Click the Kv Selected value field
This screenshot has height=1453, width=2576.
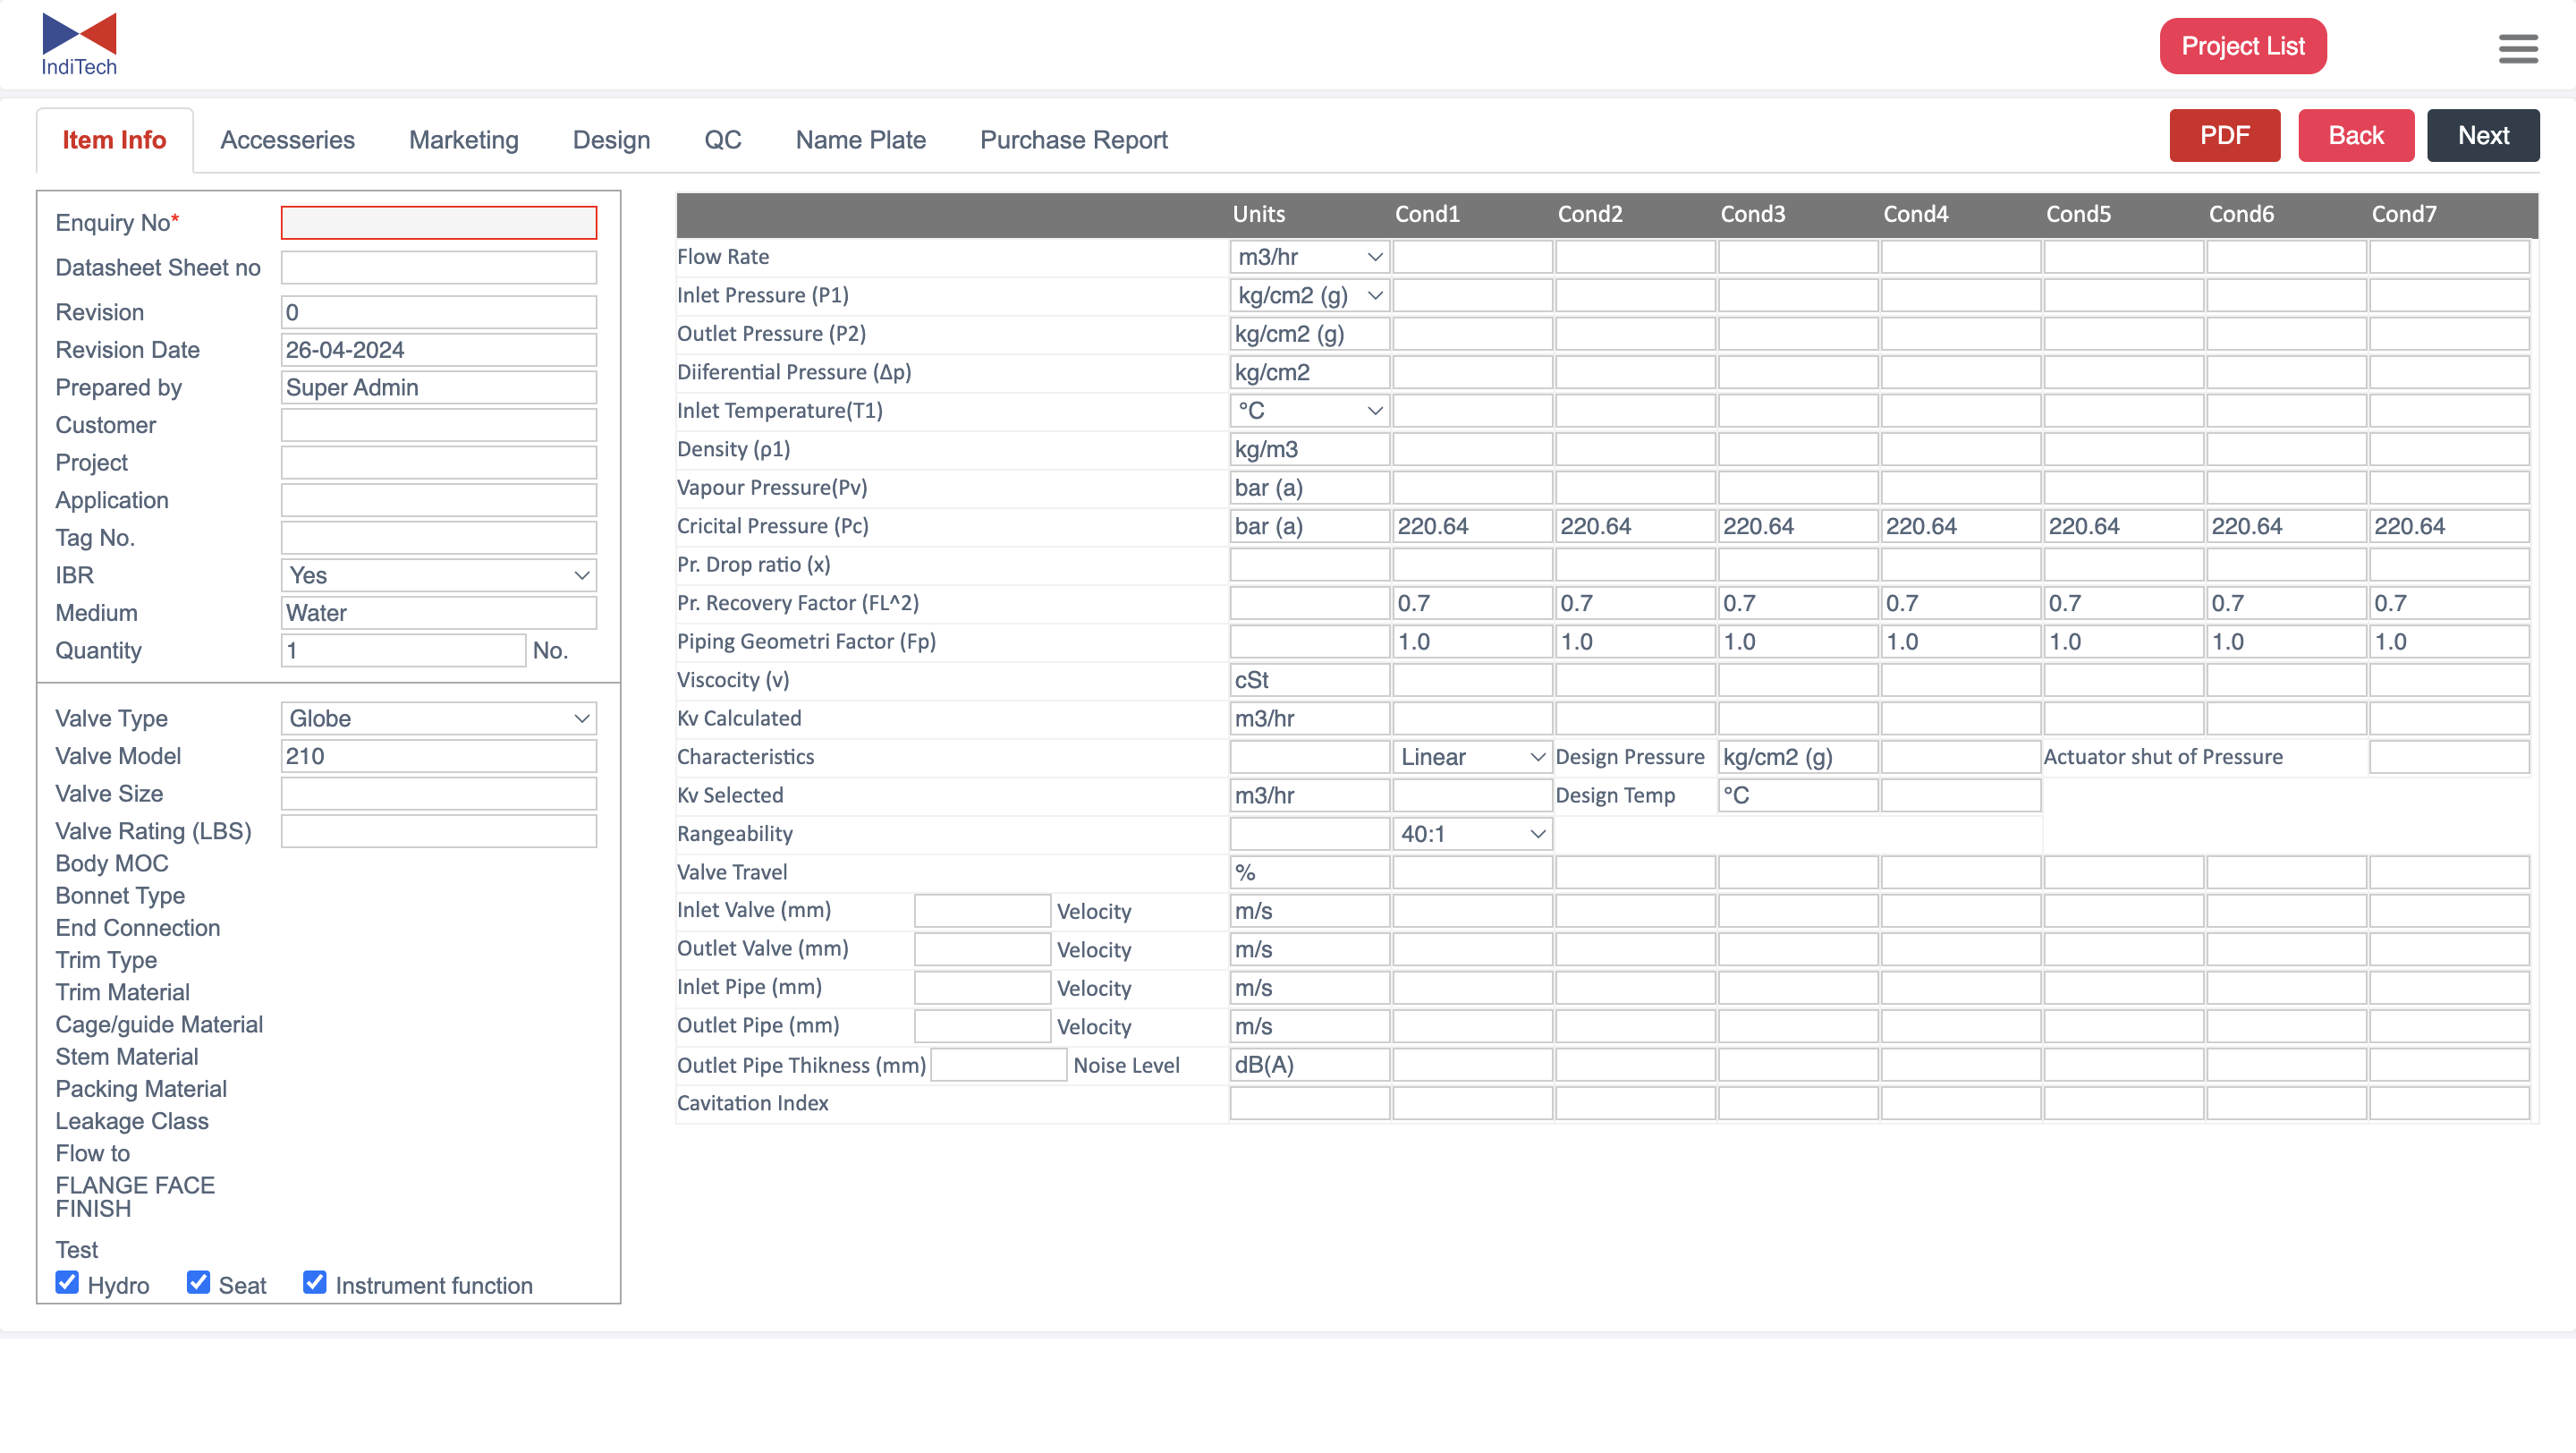(1473, 796)
